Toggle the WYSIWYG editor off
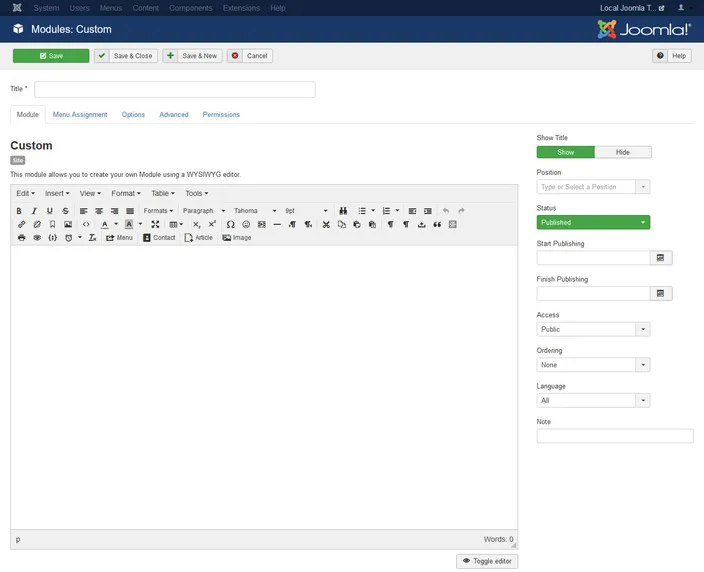 pos(487,561)
